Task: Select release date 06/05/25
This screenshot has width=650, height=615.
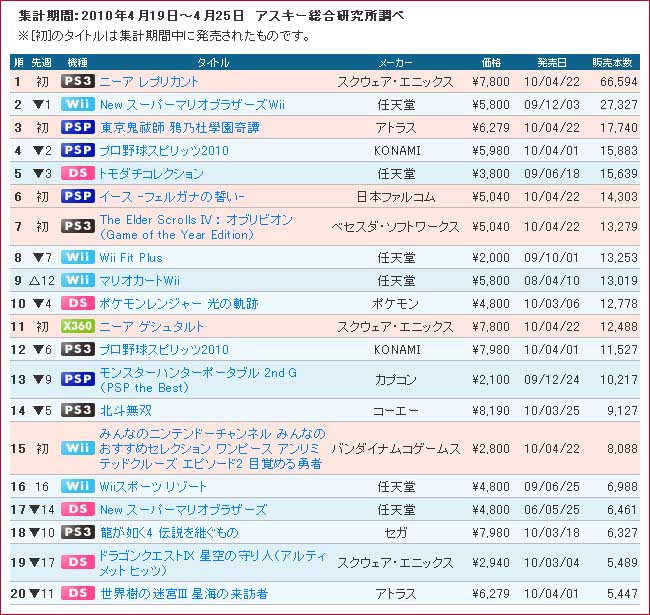Action: (x=552, y=510)
